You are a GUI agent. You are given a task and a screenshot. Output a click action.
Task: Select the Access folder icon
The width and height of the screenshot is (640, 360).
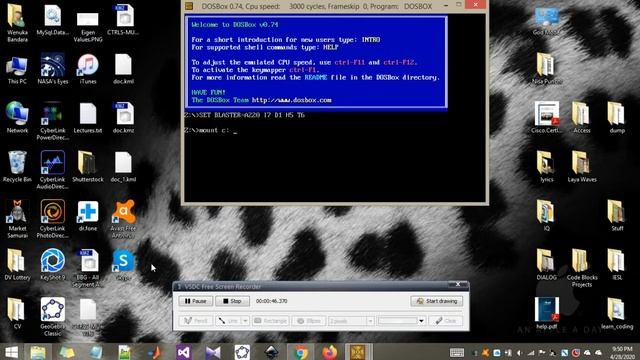tap(582, 118)
